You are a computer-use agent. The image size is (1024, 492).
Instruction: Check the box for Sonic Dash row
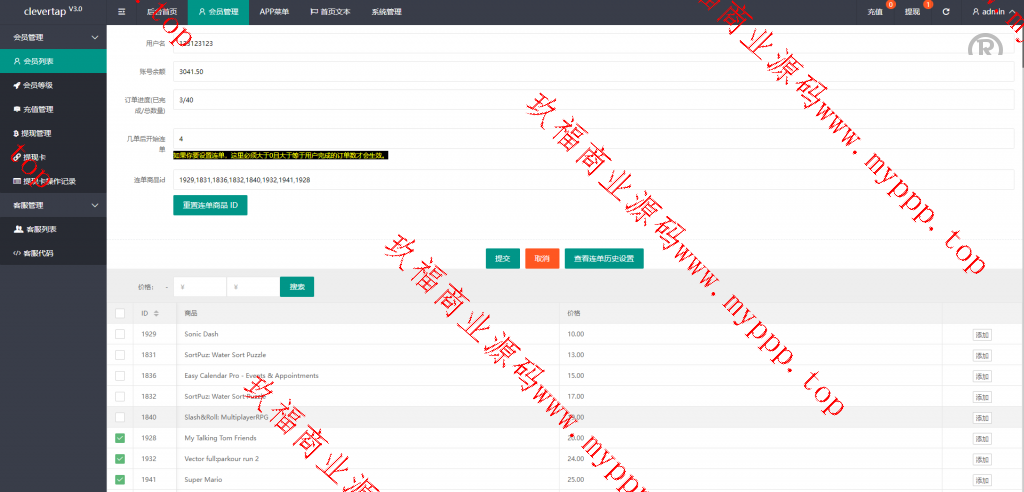[120, 333]
